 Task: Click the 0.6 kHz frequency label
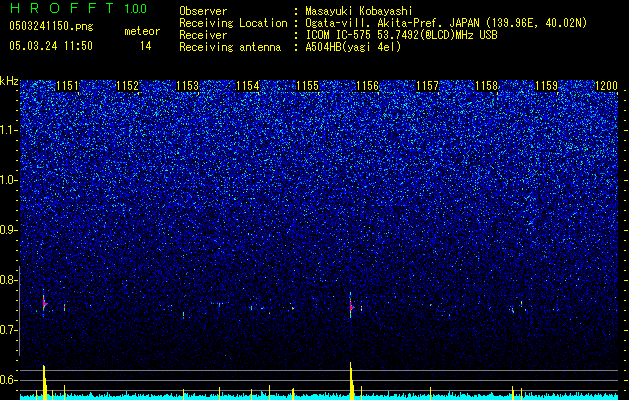coord(9,380)
